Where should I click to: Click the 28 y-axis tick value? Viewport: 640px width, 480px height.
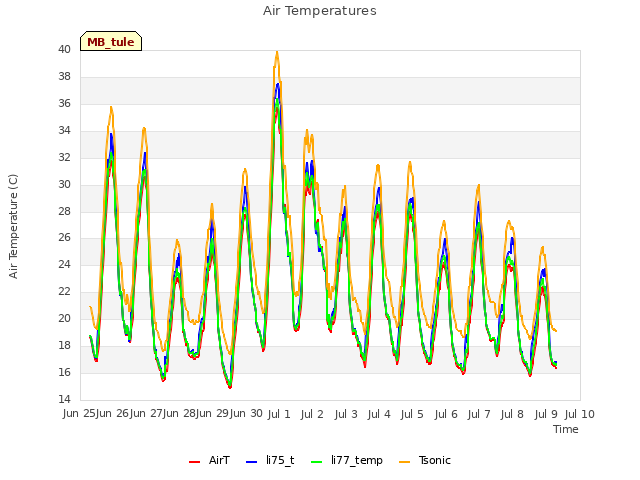click(64, 211)
